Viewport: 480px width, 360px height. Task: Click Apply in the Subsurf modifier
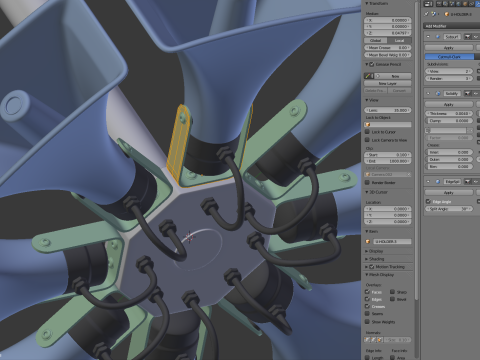point(449,48)
